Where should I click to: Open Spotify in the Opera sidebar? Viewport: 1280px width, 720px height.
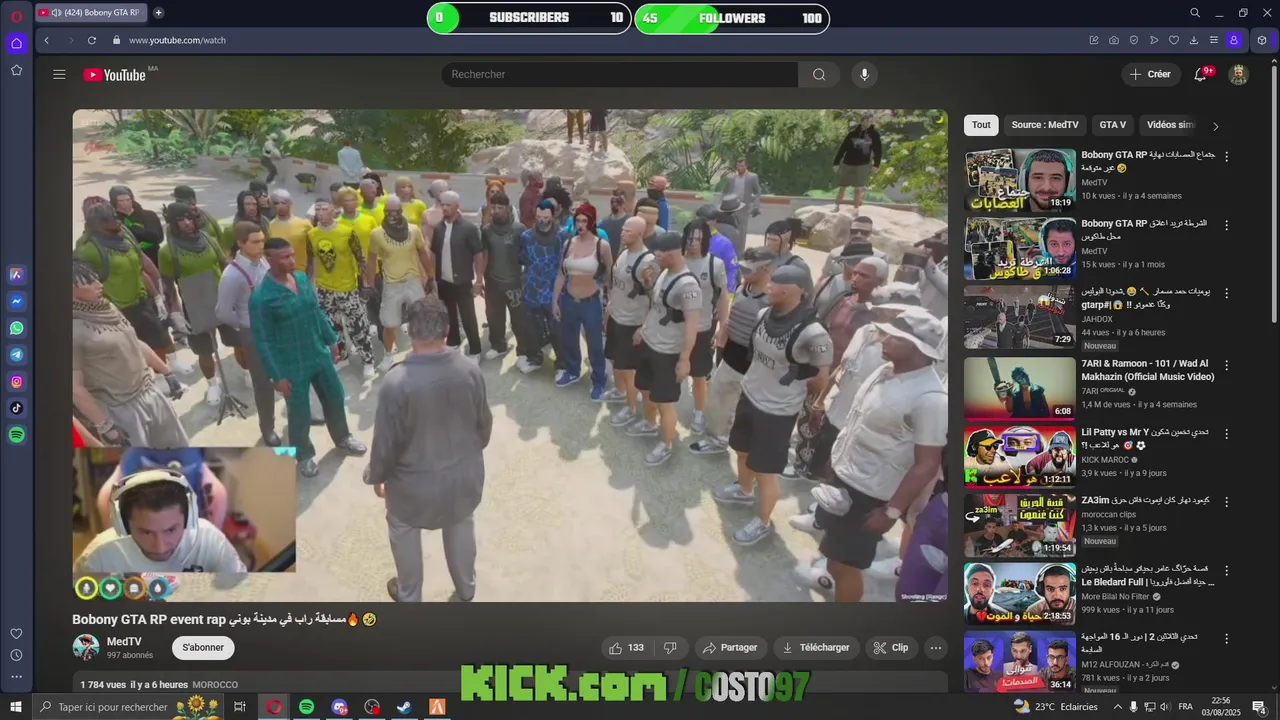coord(16,435)
